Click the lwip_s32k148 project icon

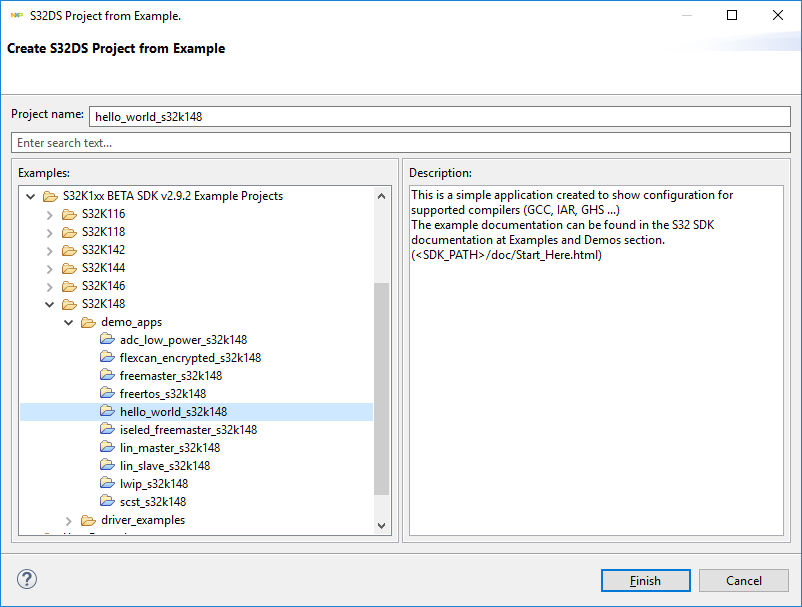coord(107,483)
